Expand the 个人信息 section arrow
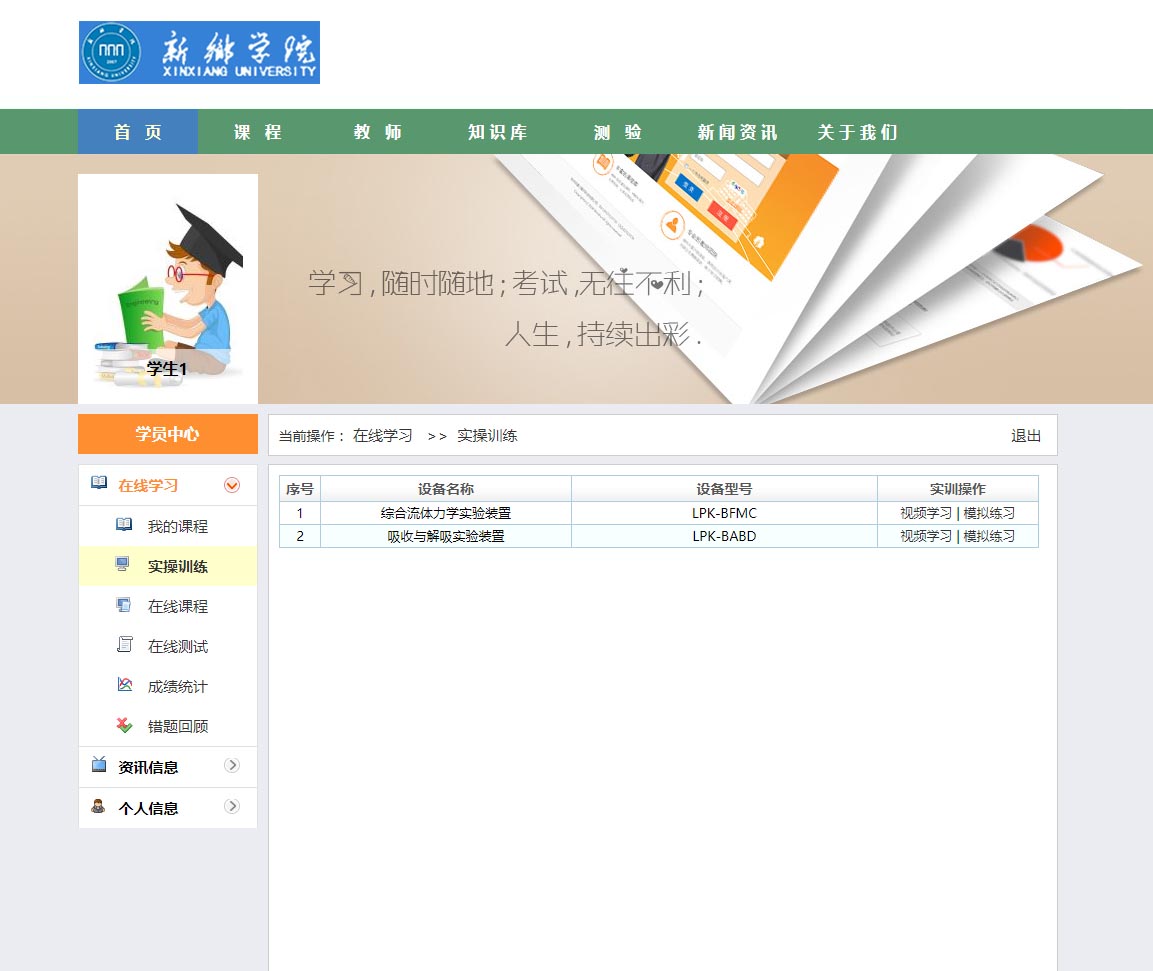 pyautogui.click(x=232, y=807)
